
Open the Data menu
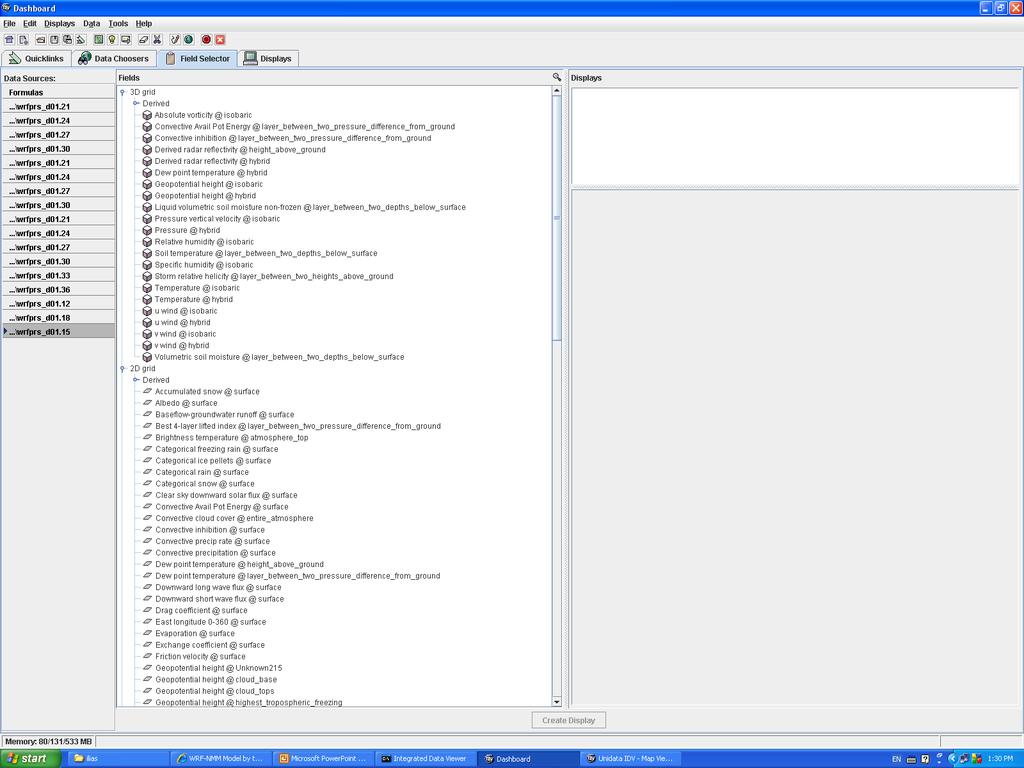[x=91, y=24]
